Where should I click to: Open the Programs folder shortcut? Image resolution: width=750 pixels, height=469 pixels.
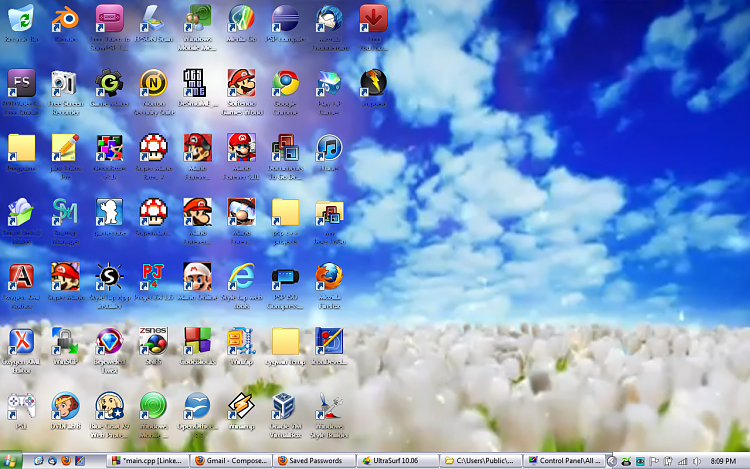[x=22, y=148]
